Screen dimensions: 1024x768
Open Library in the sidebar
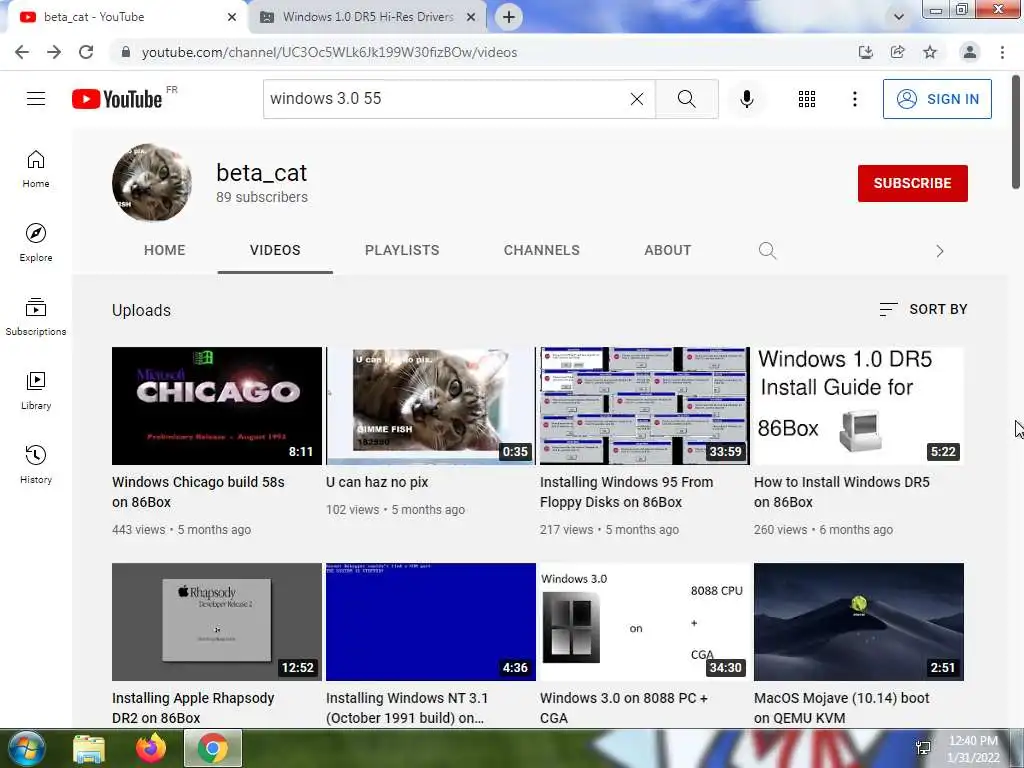point(36,391)
